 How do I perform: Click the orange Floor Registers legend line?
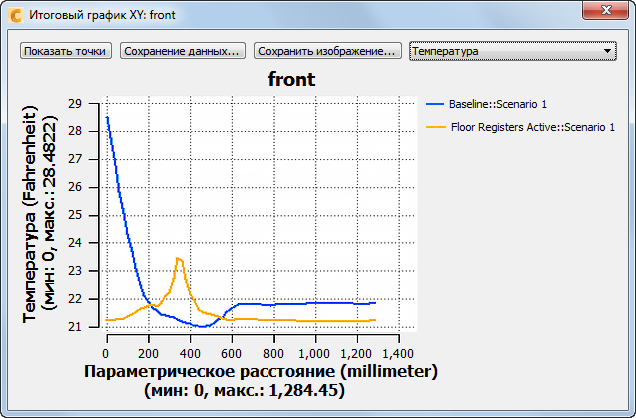pyautogui.click(x=436, y=127)
